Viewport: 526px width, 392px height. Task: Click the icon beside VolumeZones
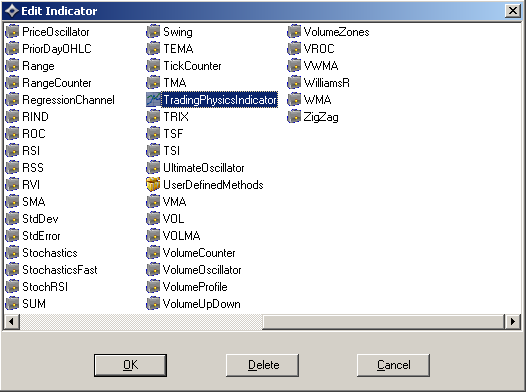(x=294, y=32)
